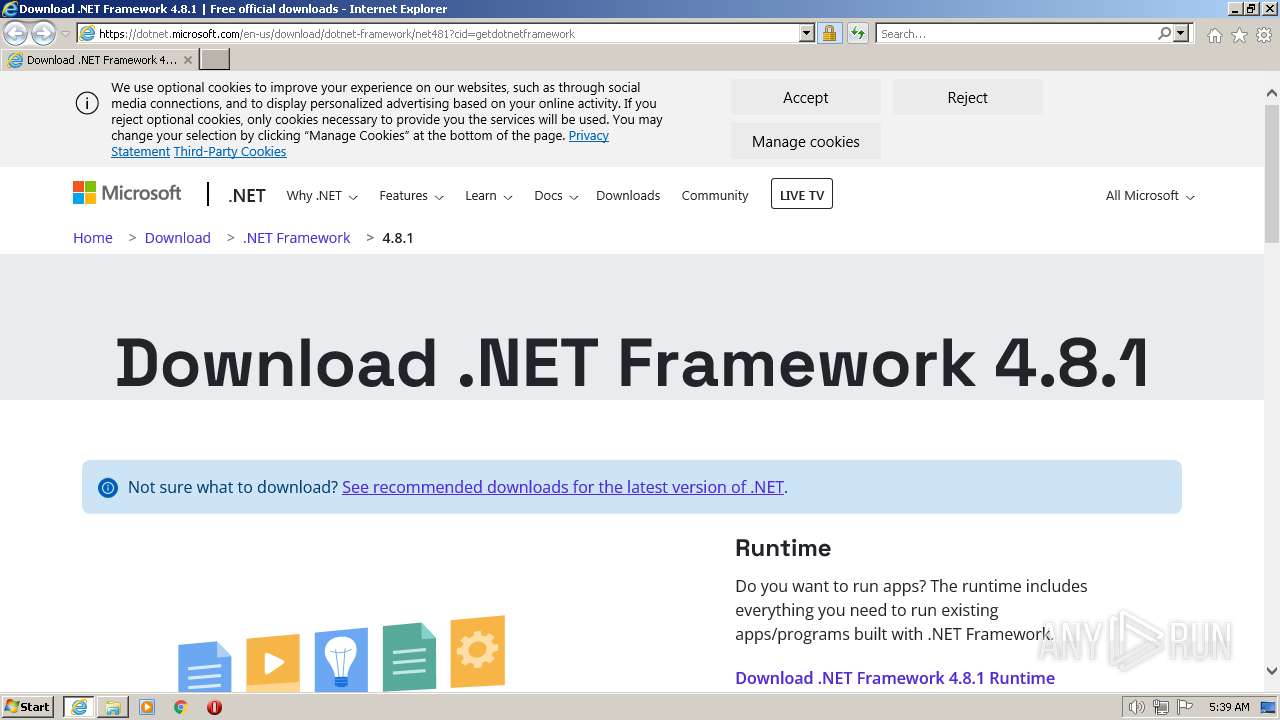1280x720 pixels.
Task: Click the network tray icon
Action: pyautogui.click(x=1161, y=707)
